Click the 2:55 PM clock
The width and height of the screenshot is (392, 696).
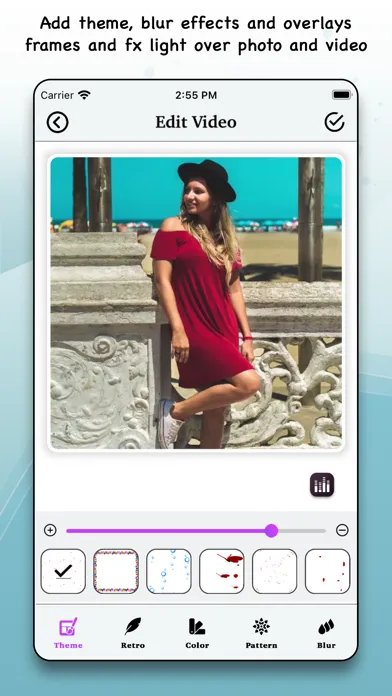click(196, 95)
